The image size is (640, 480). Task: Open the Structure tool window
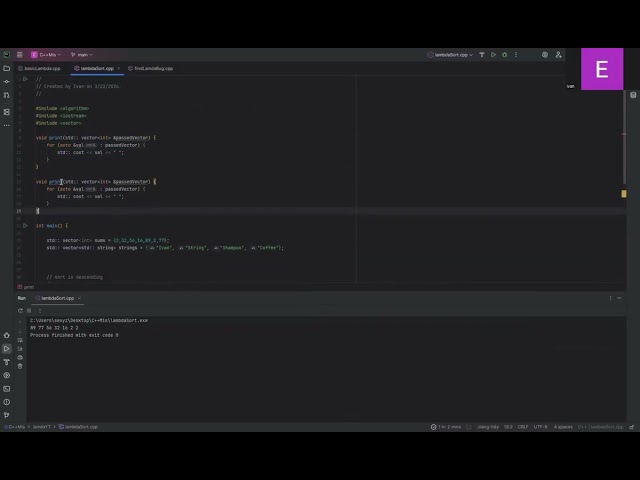(x=7, y=112)
